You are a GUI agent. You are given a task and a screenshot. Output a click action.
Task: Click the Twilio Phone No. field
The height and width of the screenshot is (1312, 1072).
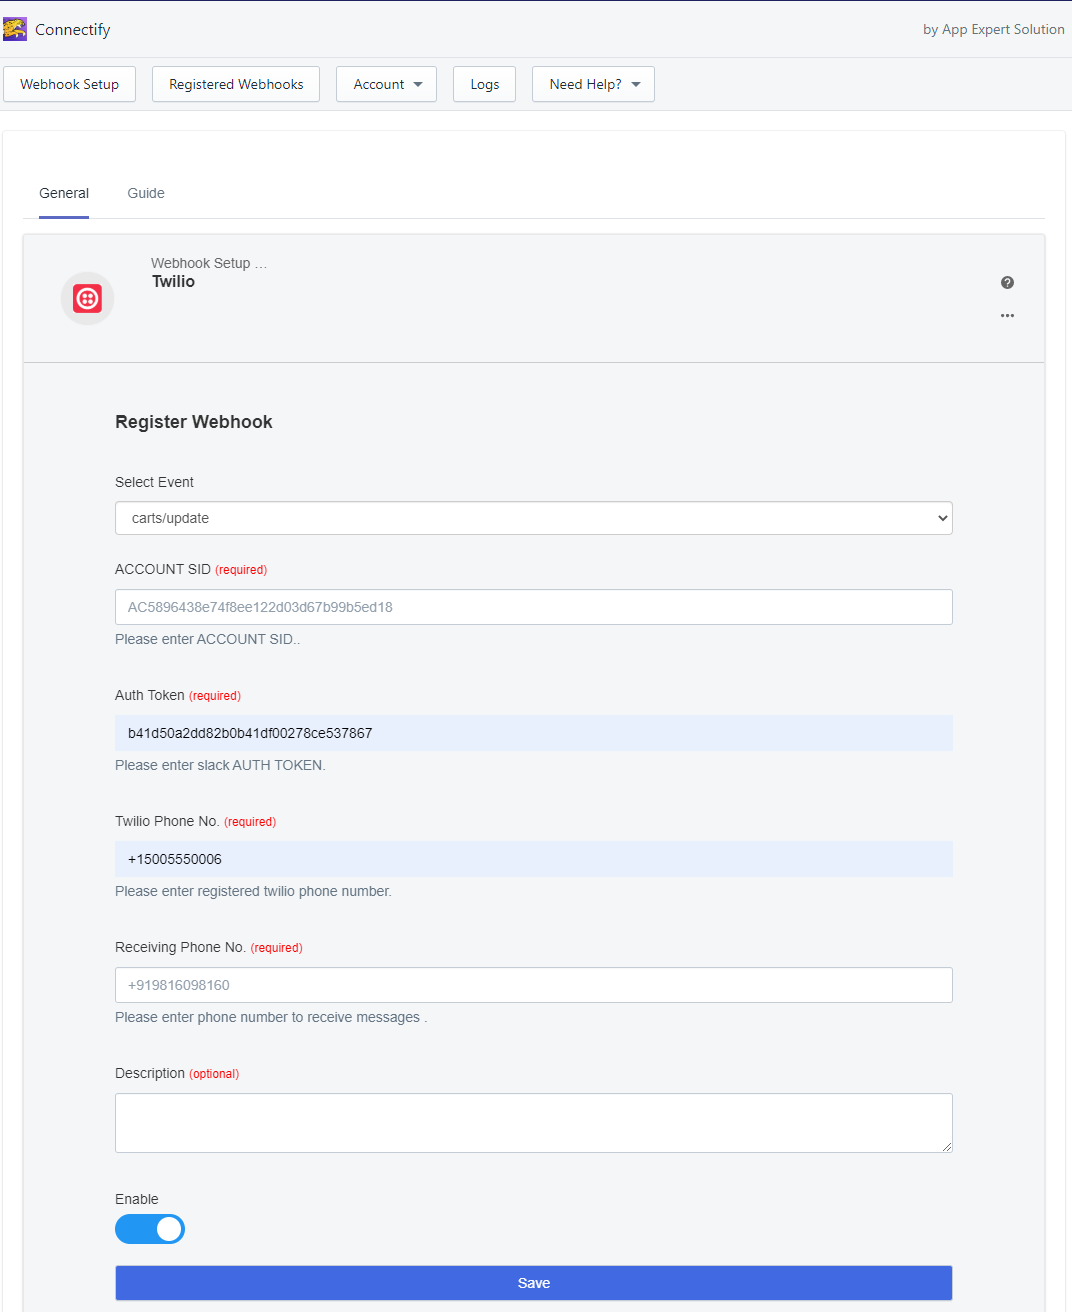click(x=534, y=859)
